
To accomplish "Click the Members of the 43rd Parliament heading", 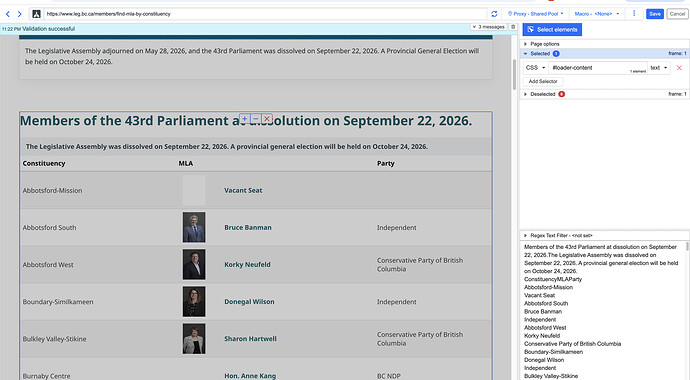I will point(246,121).
